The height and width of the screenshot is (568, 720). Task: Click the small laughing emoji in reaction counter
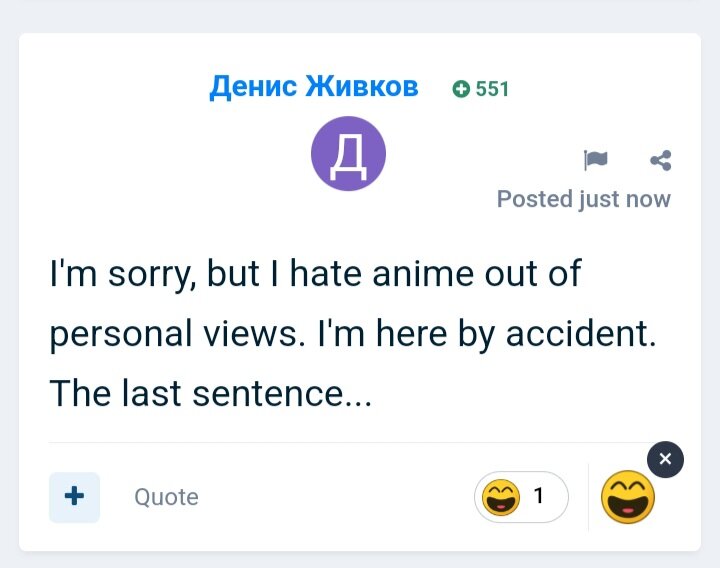tap(501, 497)
